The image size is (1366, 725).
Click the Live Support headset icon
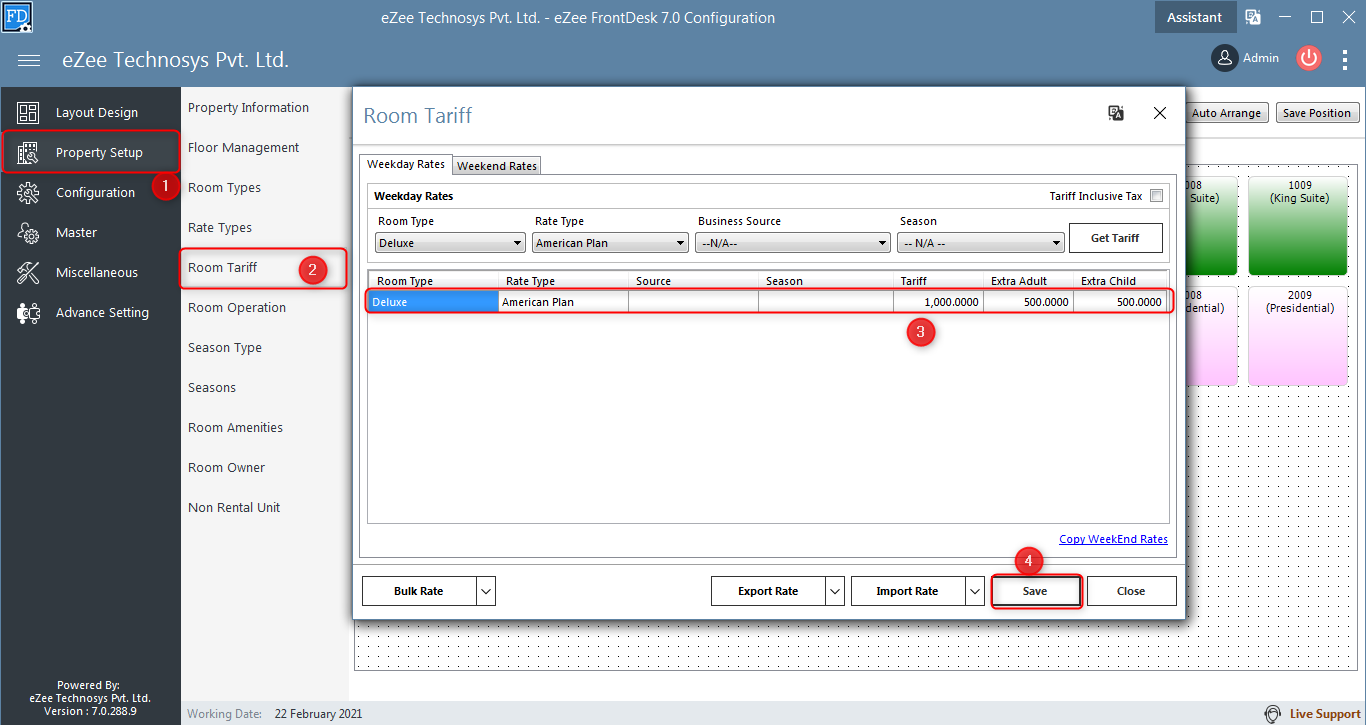(x=1272, y=714)
